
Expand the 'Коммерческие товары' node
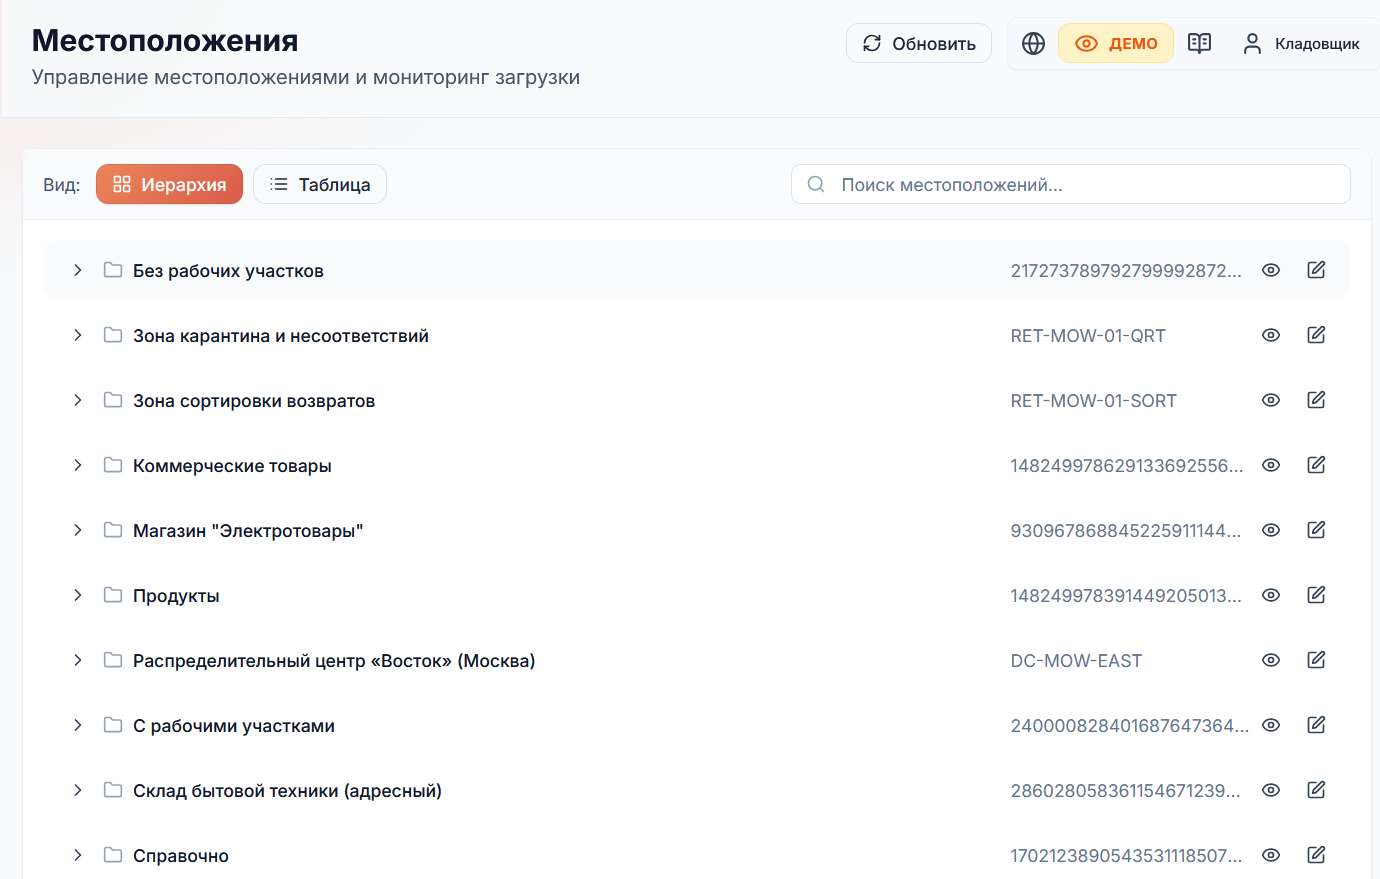[x=77, y=465]
